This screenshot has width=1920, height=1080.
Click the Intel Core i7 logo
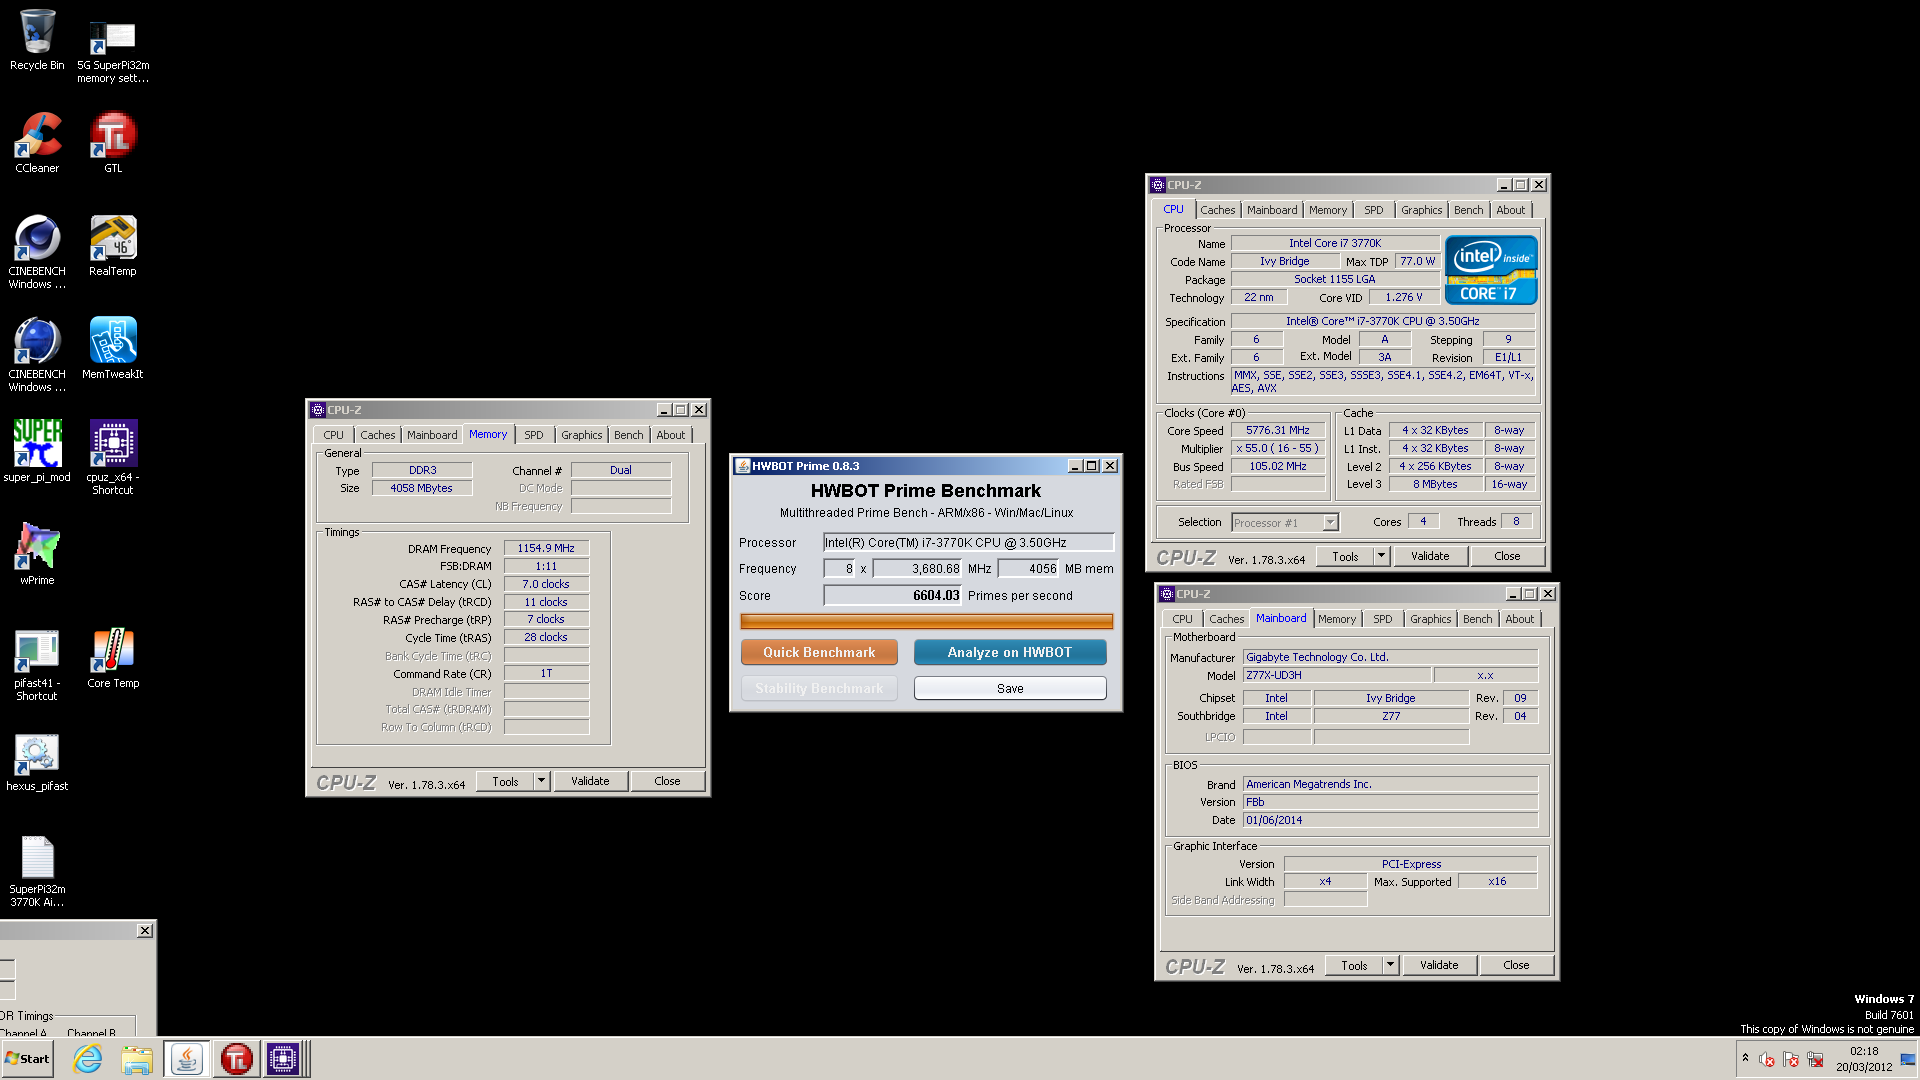tap(1491, 270)
